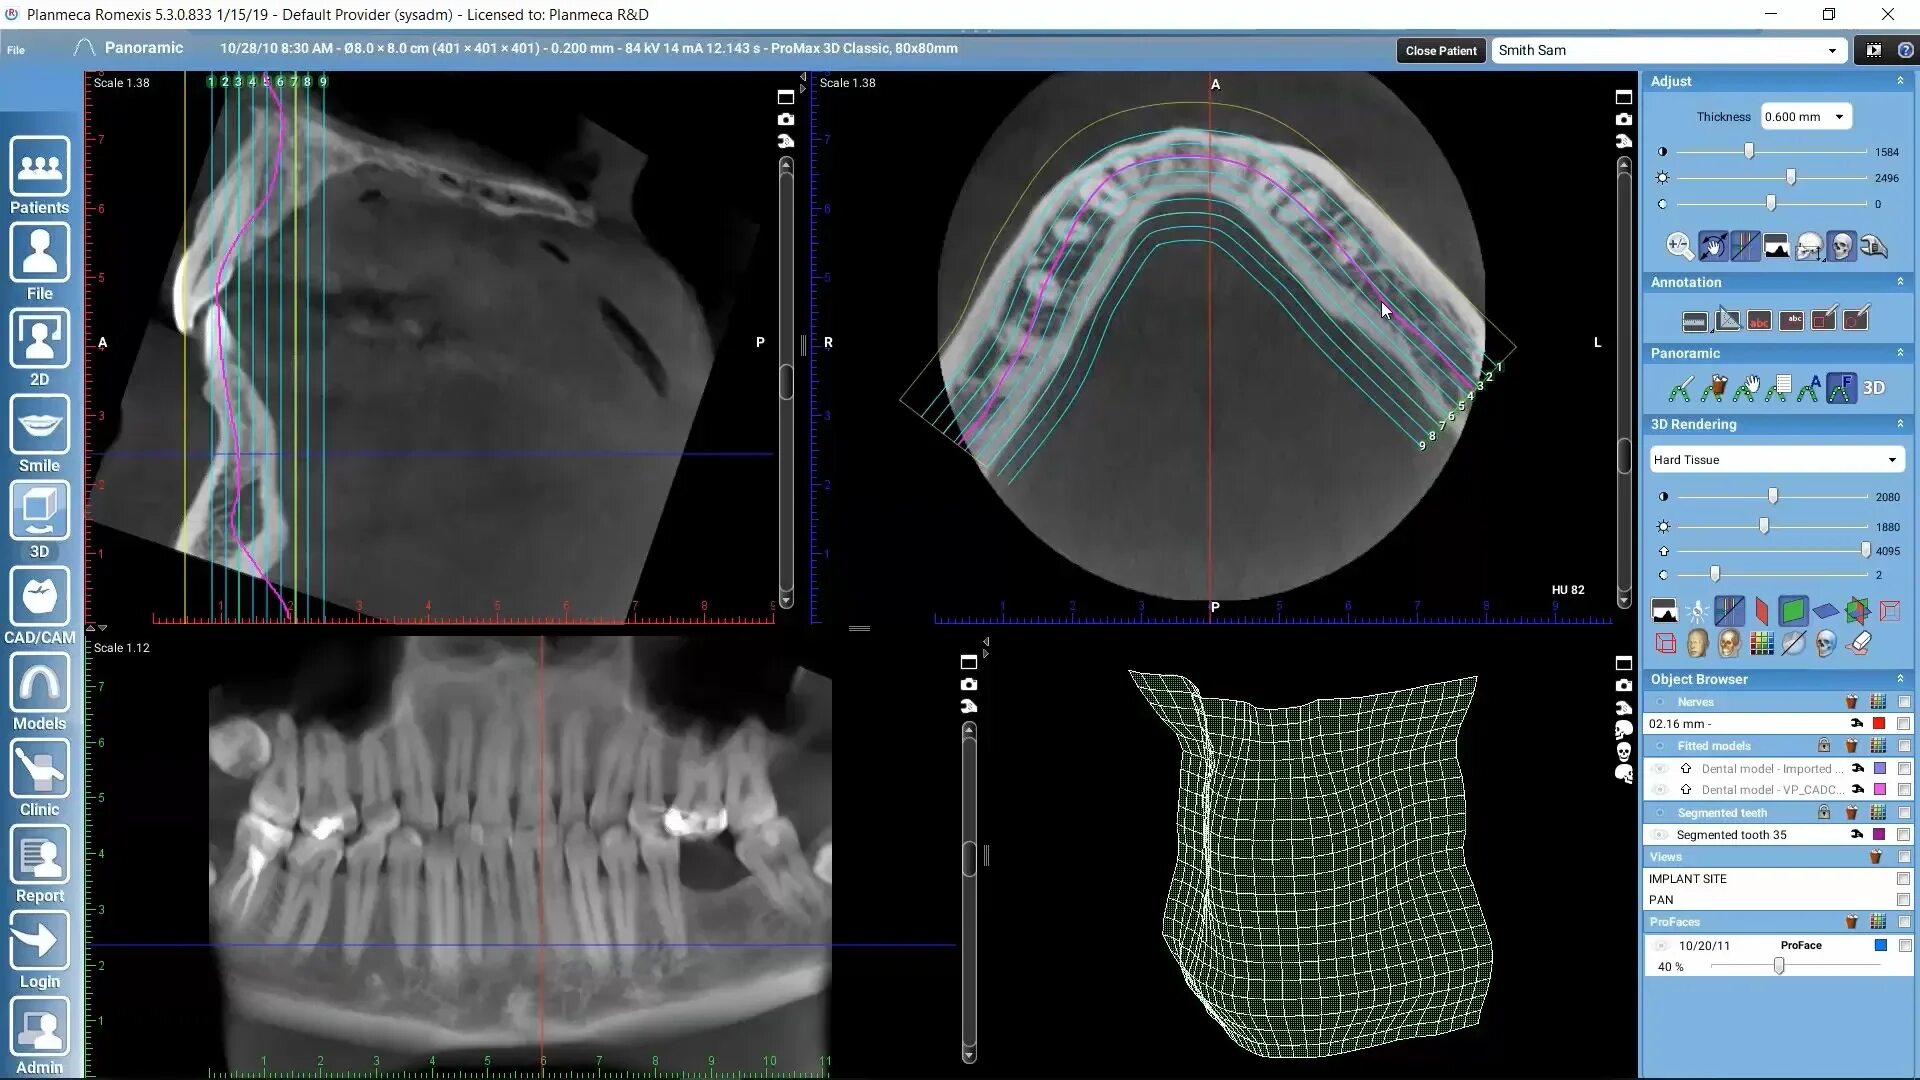Check the Segmented tooth 35 checkbox
Image resolution: width=1920 pixels, height=1080 pixels.
[x=1904, y=835]
